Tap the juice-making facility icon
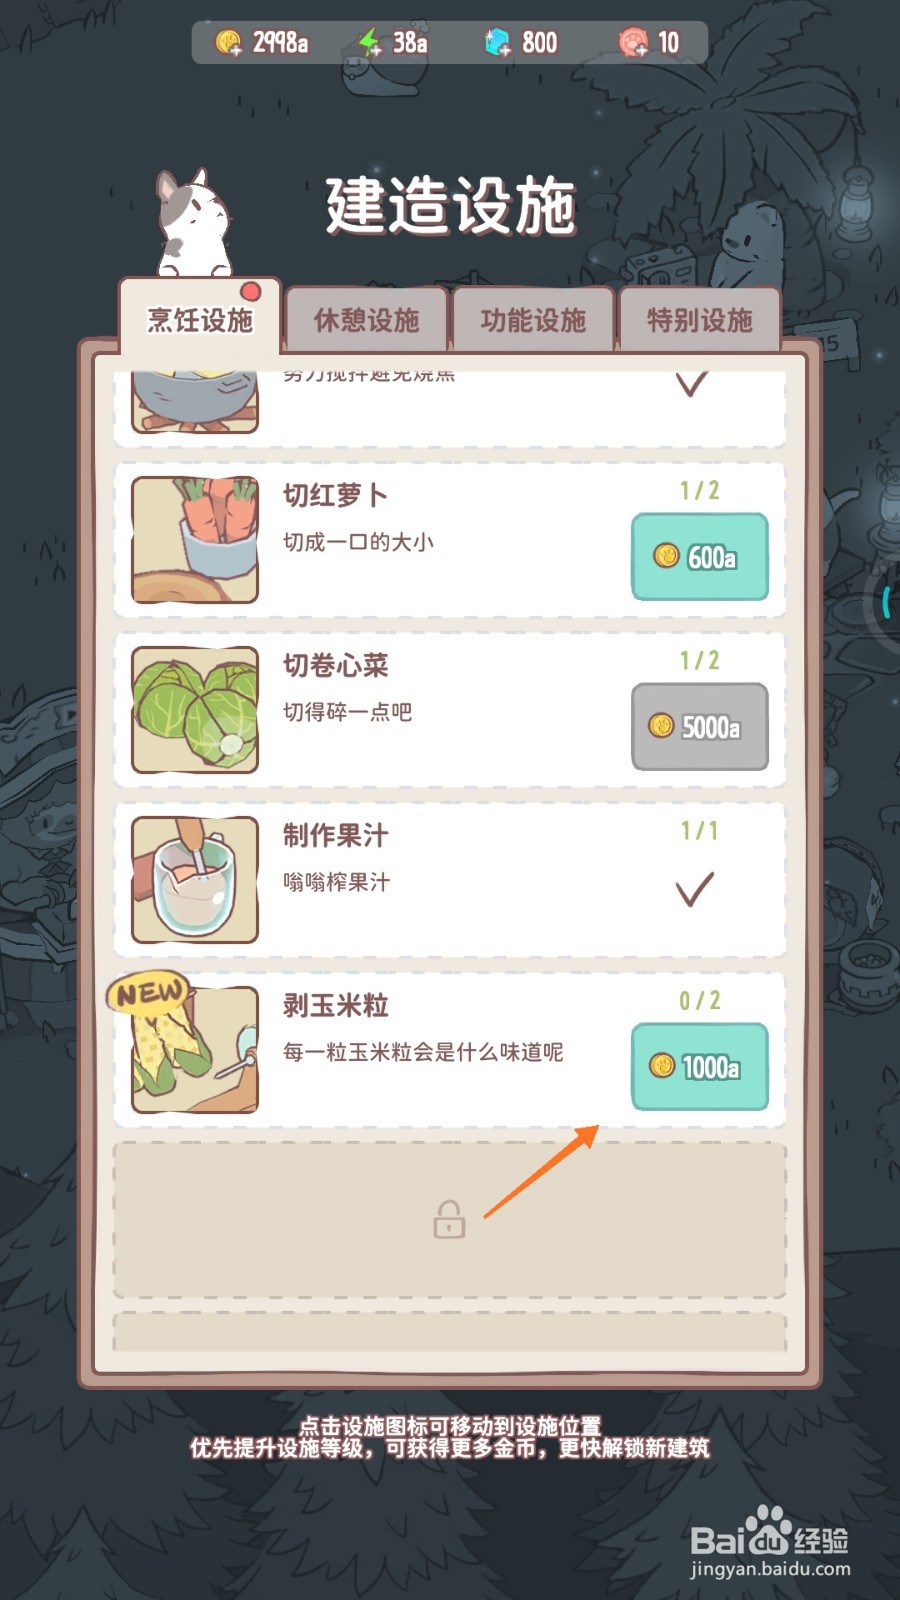This screenshot has height=1600, width=900. coord(195,880)
